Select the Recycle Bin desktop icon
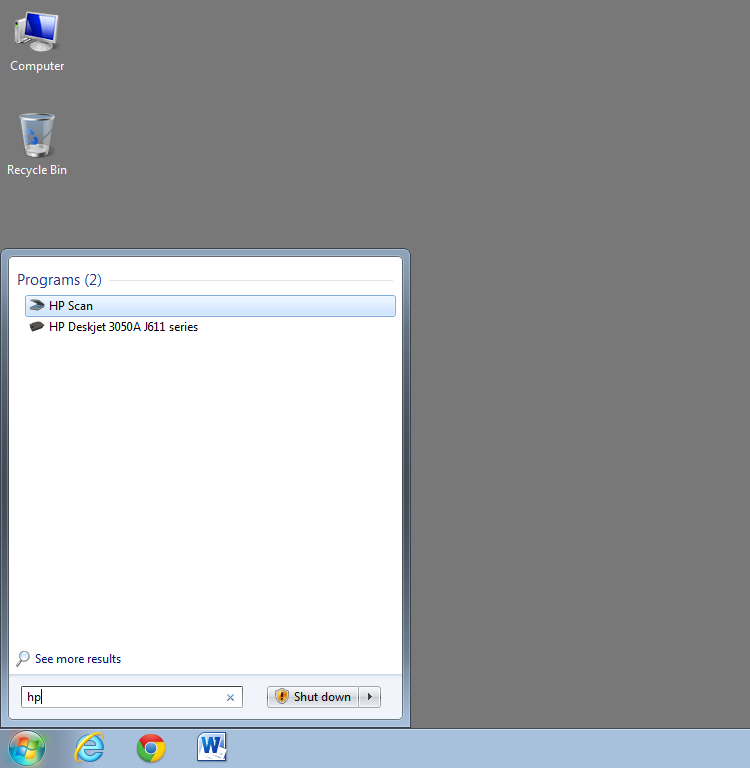Screen dimensions: 750x768 point(37,145)
